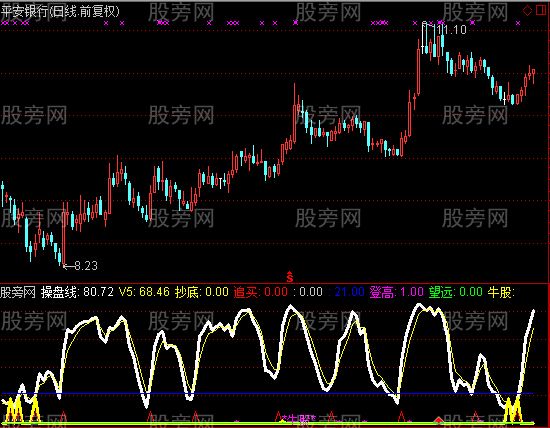
Task: Select the chart title 平安银行(日线,前复权)
Action: point(60,12)
